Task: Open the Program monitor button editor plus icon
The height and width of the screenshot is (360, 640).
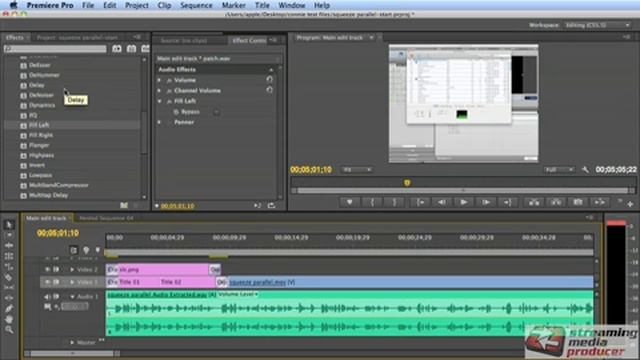Action: click(x=630, y=204)
